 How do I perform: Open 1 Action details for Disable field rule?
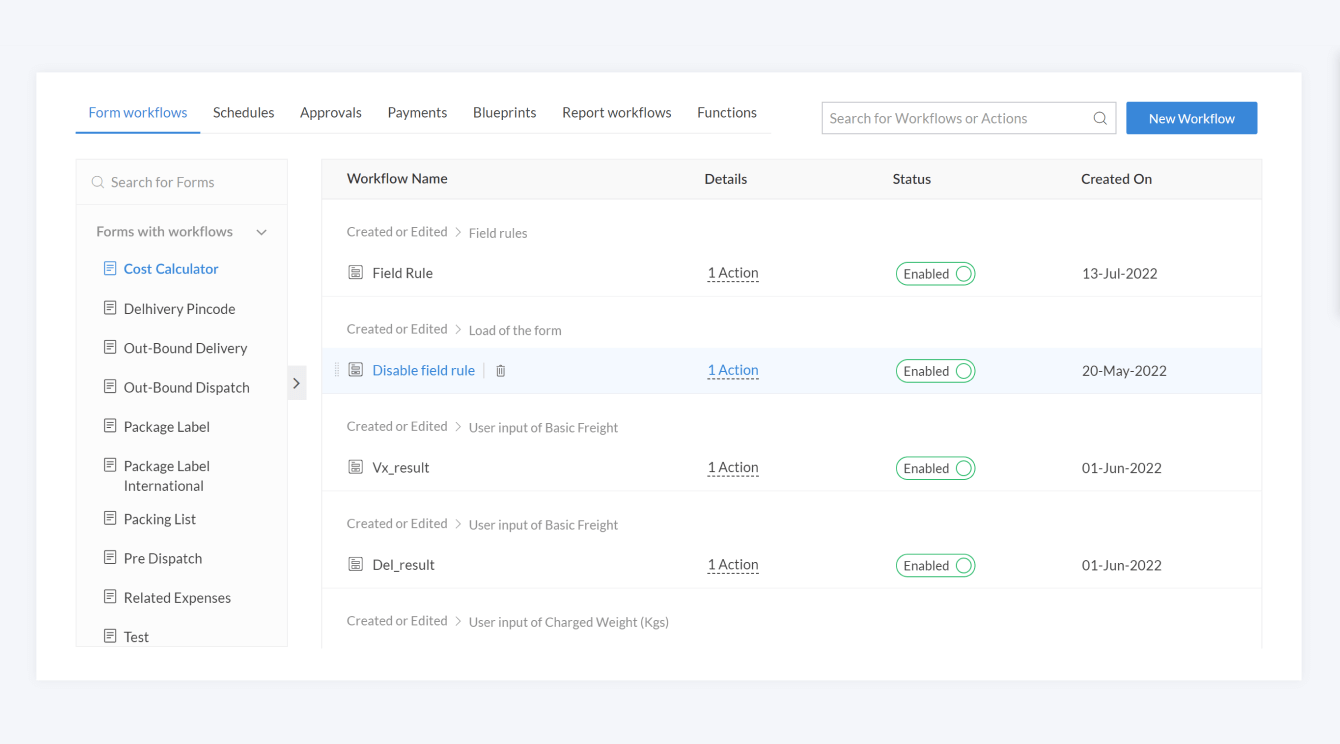[x=733, y=370]
